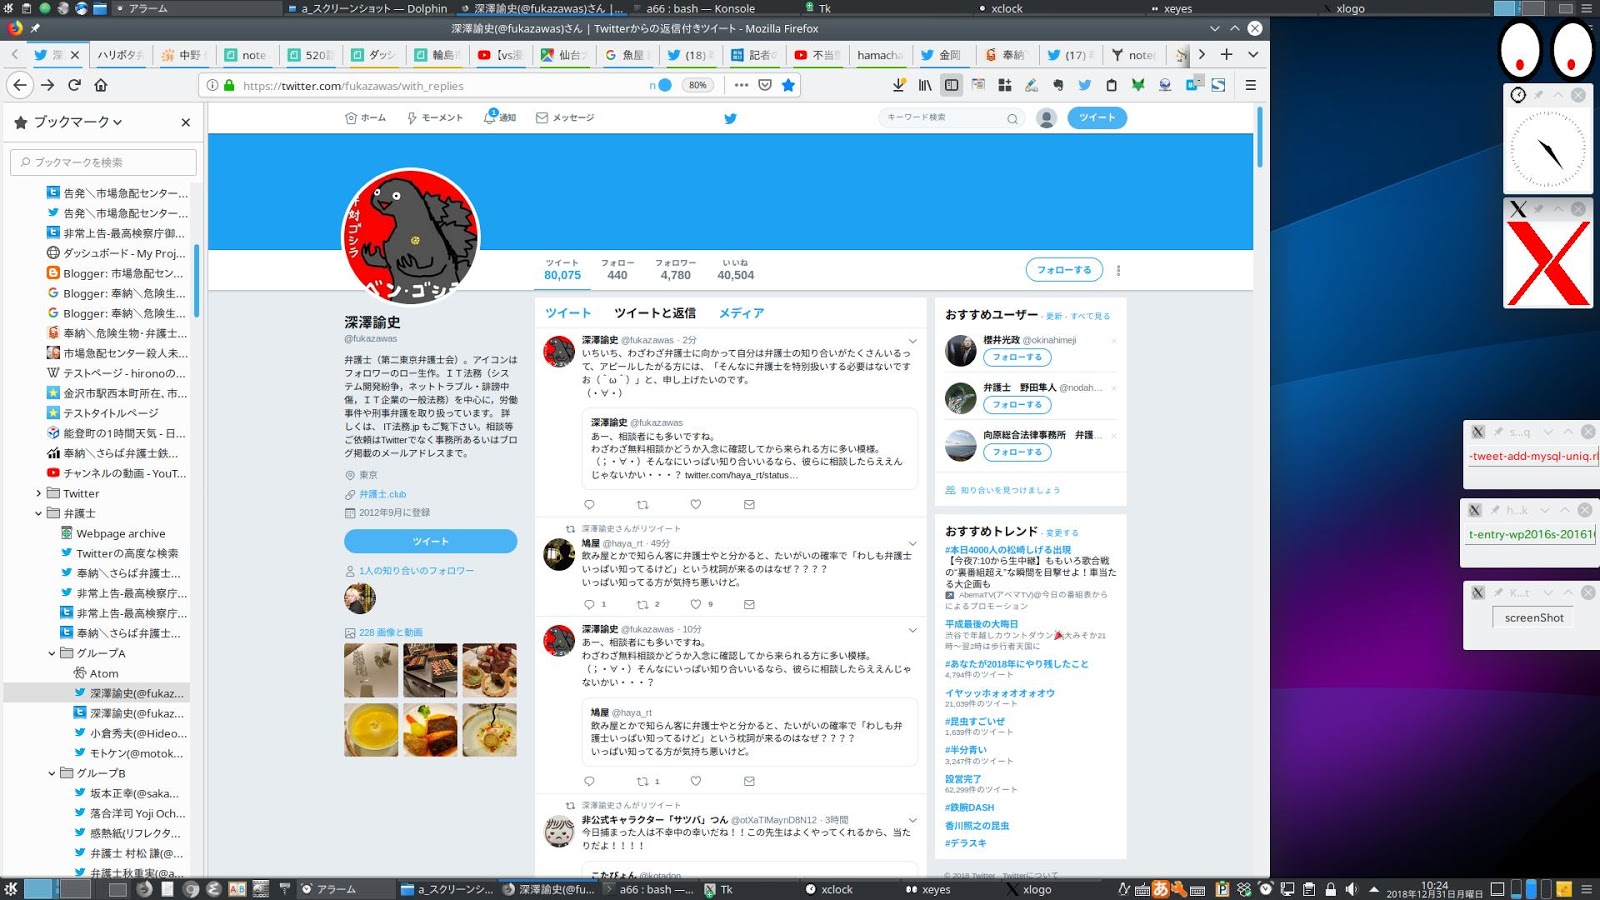Click the screenShot button in Tk window
This screenshot has width=1600, height=900.
coord(1534,618)
